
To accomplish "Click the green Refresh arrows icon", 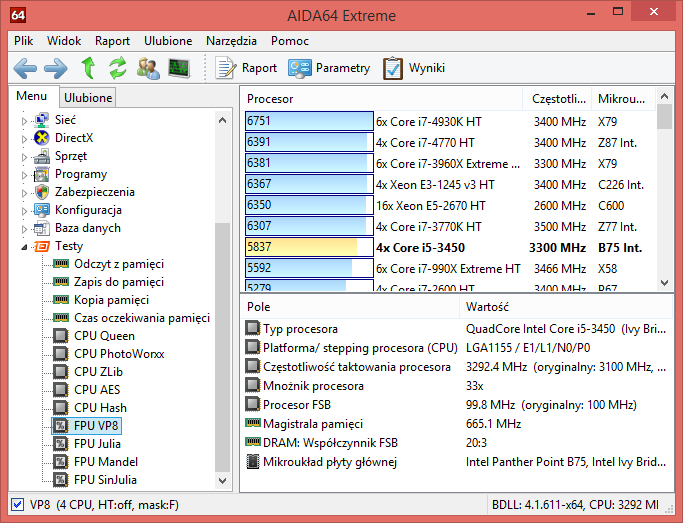I will point(118,68).
